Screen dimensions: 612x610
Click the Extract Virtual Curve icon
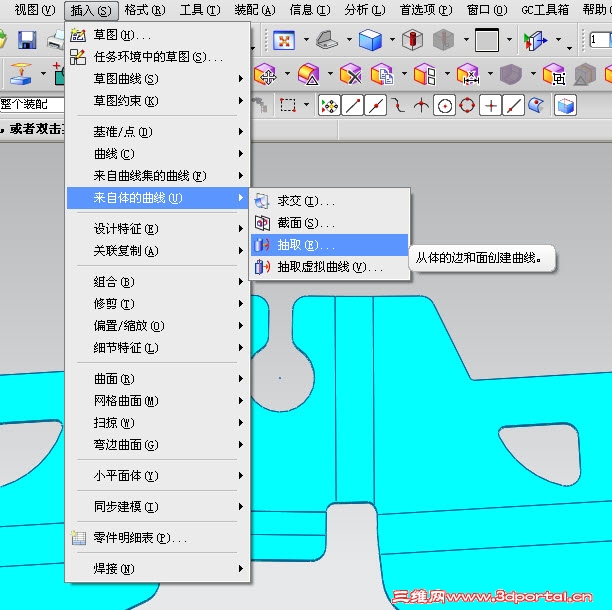point(262,267)
